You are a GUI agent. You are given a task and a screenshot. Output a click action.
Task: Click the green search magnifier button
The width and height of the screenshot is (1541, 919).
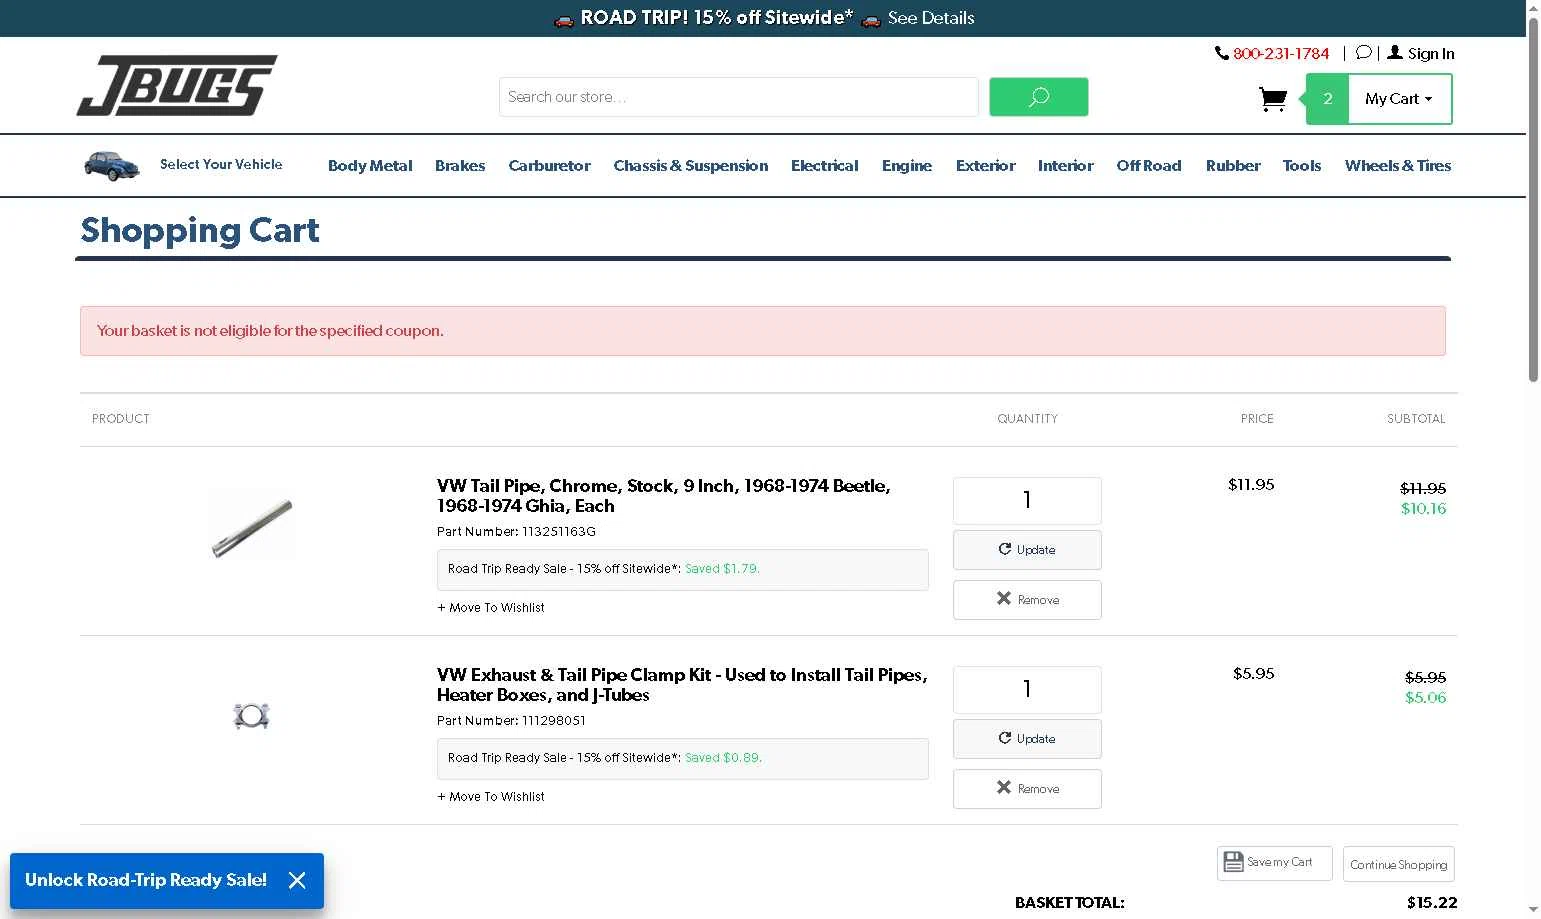(x=1038, y=97)
